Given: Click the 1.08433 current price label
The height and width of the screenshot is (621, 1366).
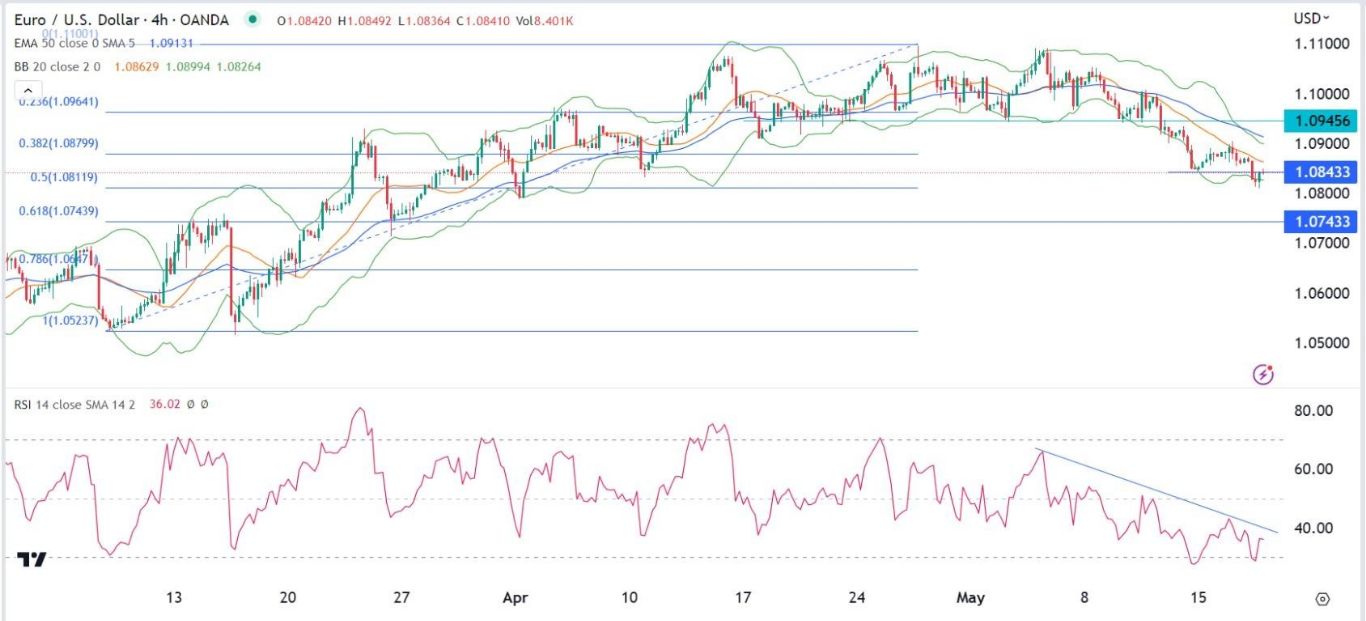Looking at the screenshot, I should coord(1321,172).
